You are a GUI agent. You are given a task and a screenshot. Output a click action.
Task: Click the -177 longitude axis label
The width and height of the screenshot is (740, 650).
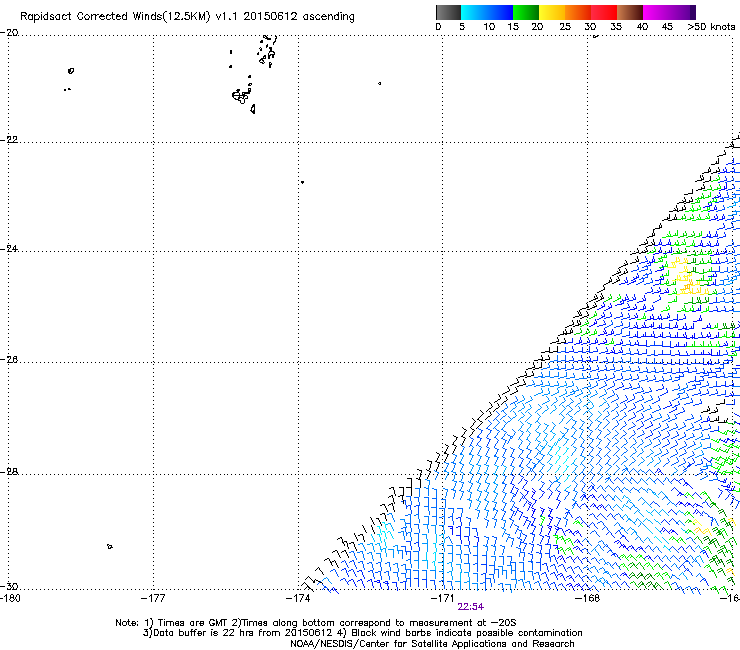(153, 599)
